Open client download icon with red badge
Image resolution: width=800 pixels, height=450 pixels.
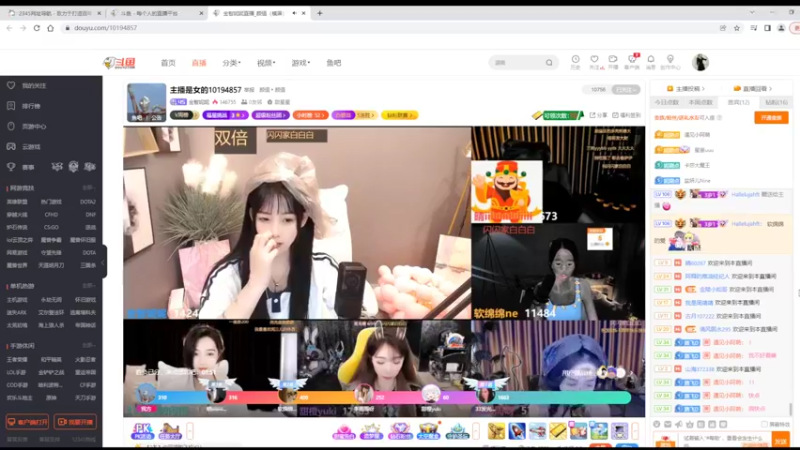(x=632, y=59)
